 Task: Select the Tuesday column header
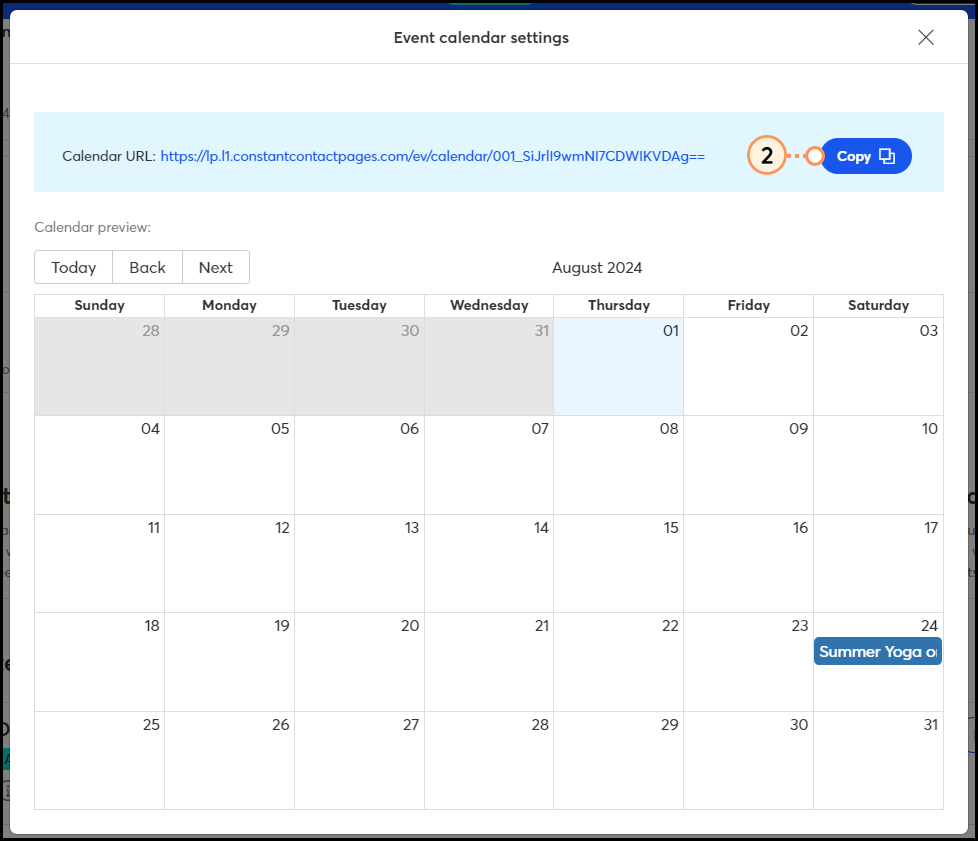pos(359,305)
